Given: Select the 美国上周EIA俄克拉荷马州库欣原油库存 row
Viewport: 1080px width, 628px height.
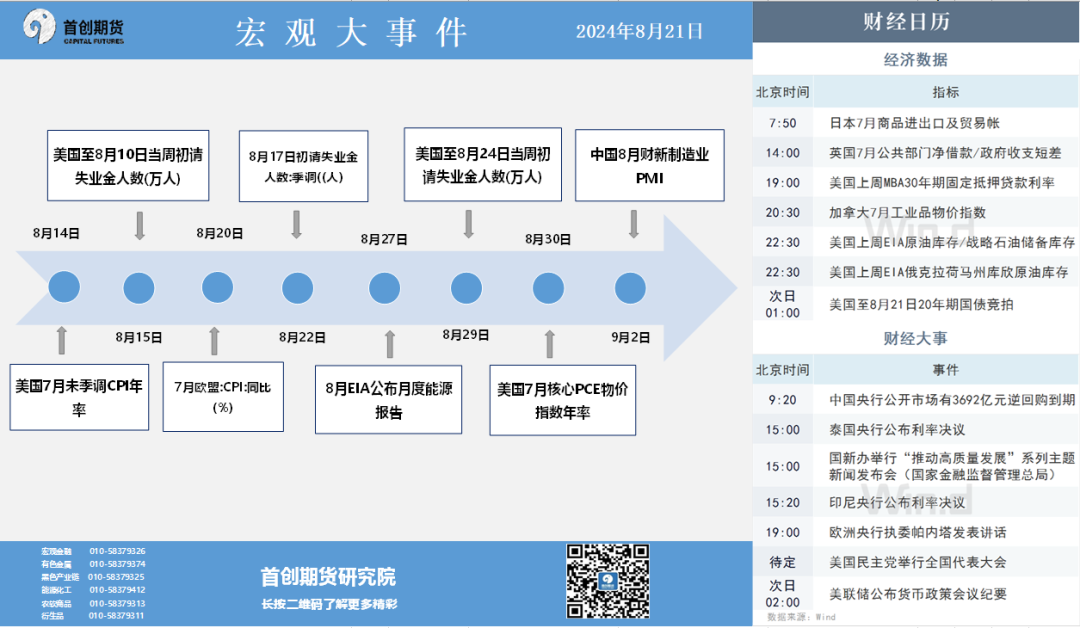Looking at the screenshot, I should click(x=915, y=272).
